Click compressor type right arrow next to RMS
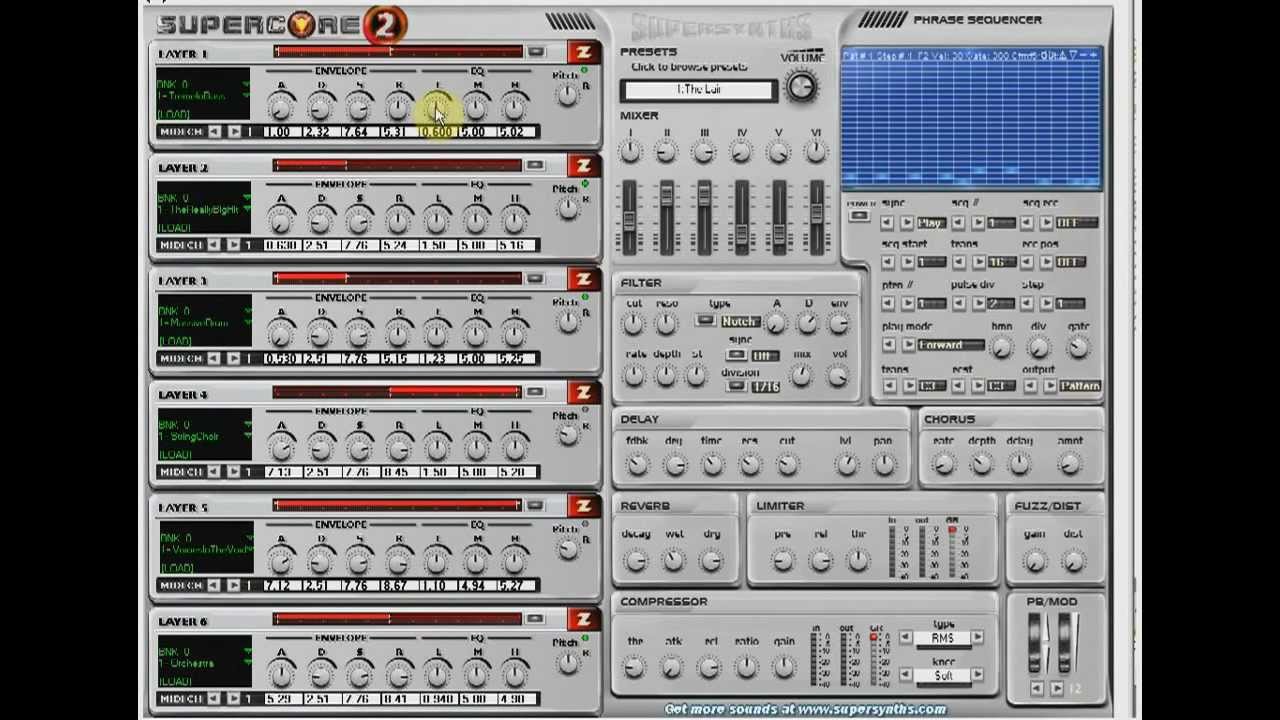 (977, 638)
